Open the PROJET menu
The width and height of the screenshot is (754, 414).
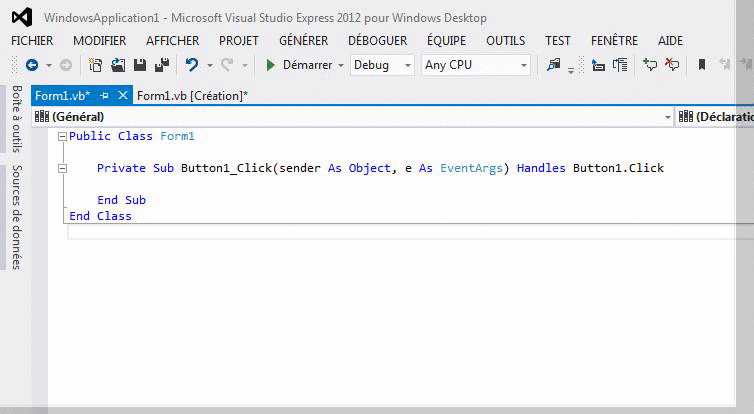(239, 41)
